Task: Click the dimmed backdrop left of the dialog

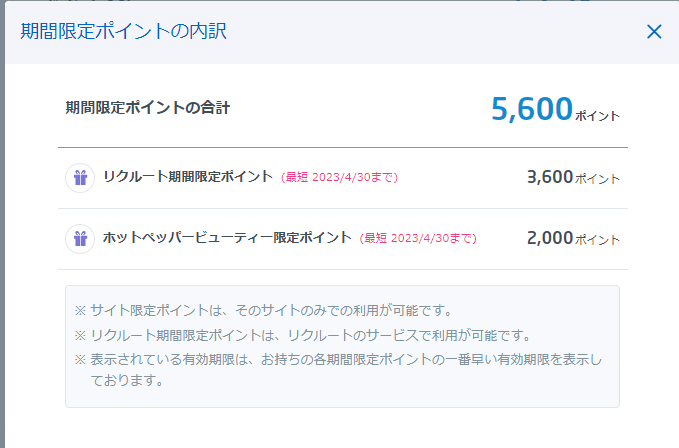Action: tap(2, 250)
